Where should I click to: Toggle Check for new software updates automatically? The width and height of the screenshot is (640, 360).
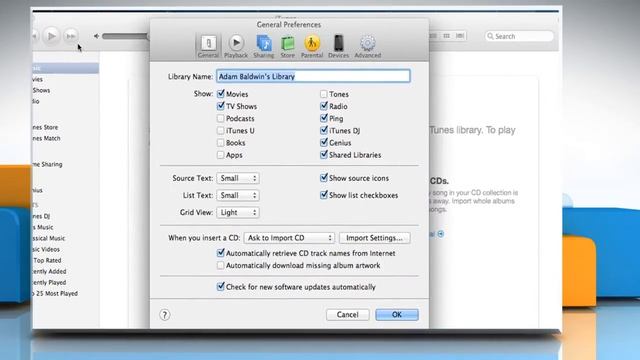(221, 287)
